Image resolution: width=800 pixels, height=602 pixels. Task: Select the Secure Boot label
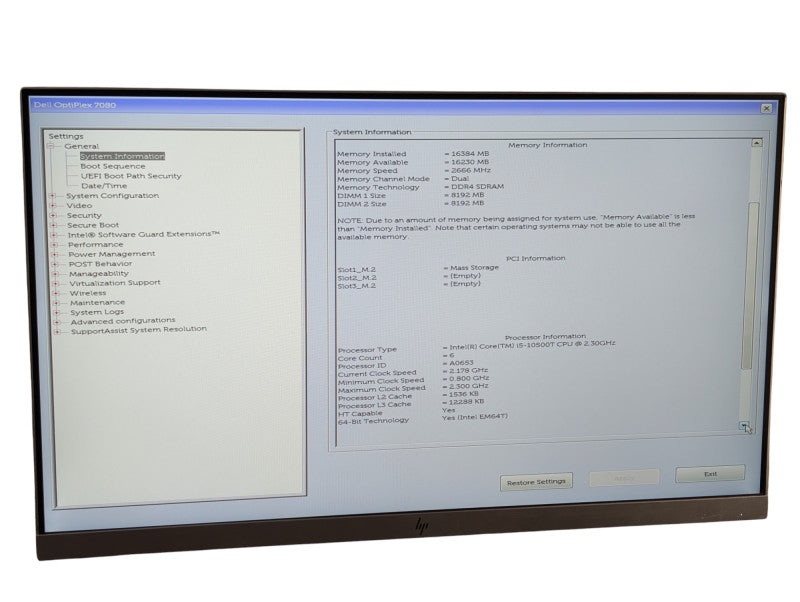[x=93, y=225]
